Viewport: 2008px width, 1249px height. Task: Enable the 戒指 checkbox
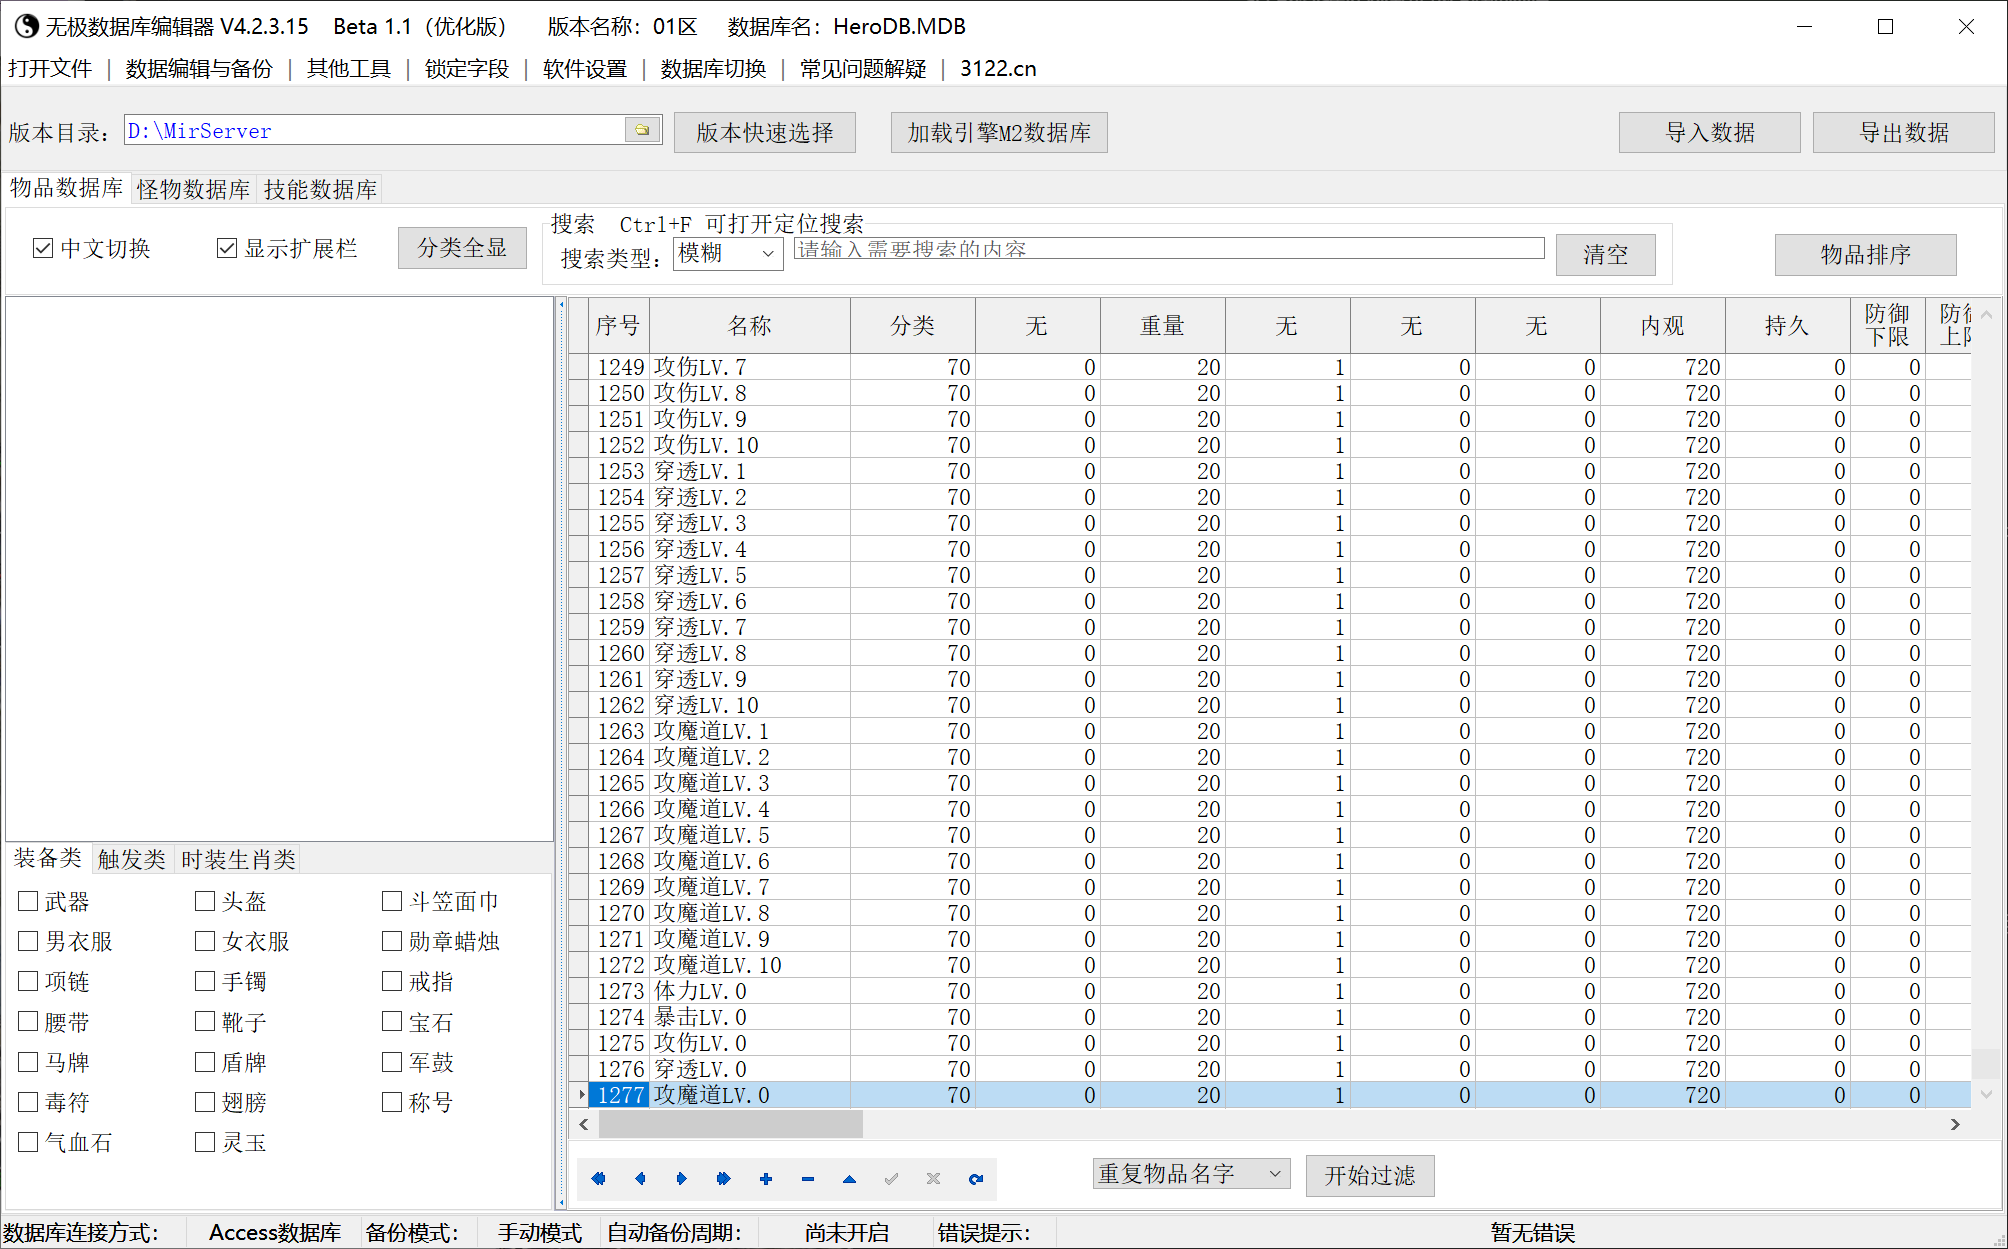point(392,981)
